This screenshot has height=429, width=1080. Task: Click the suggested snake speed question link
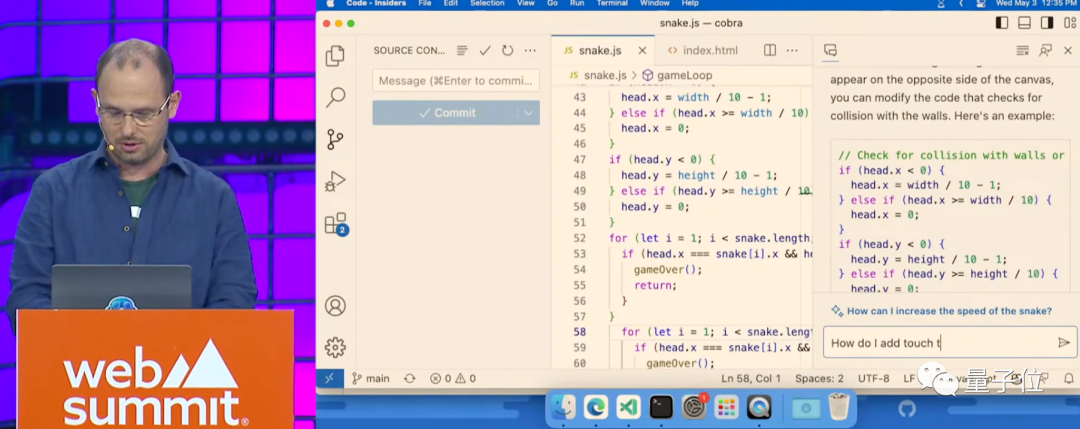coord(948,311)
